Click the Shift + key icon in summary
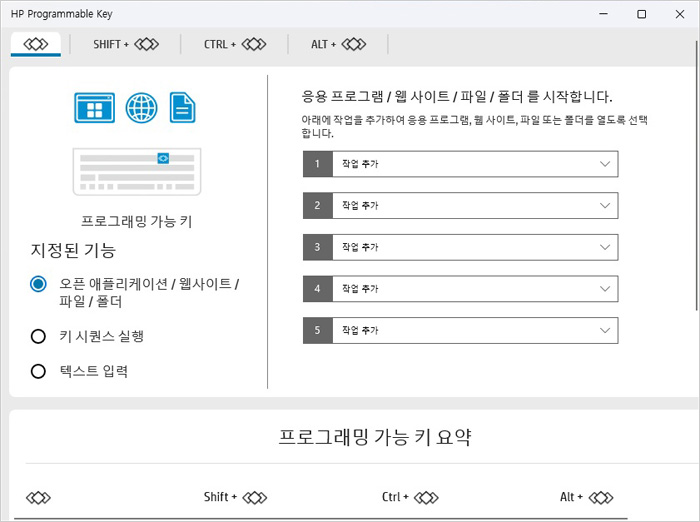 [x=235, y=497]
